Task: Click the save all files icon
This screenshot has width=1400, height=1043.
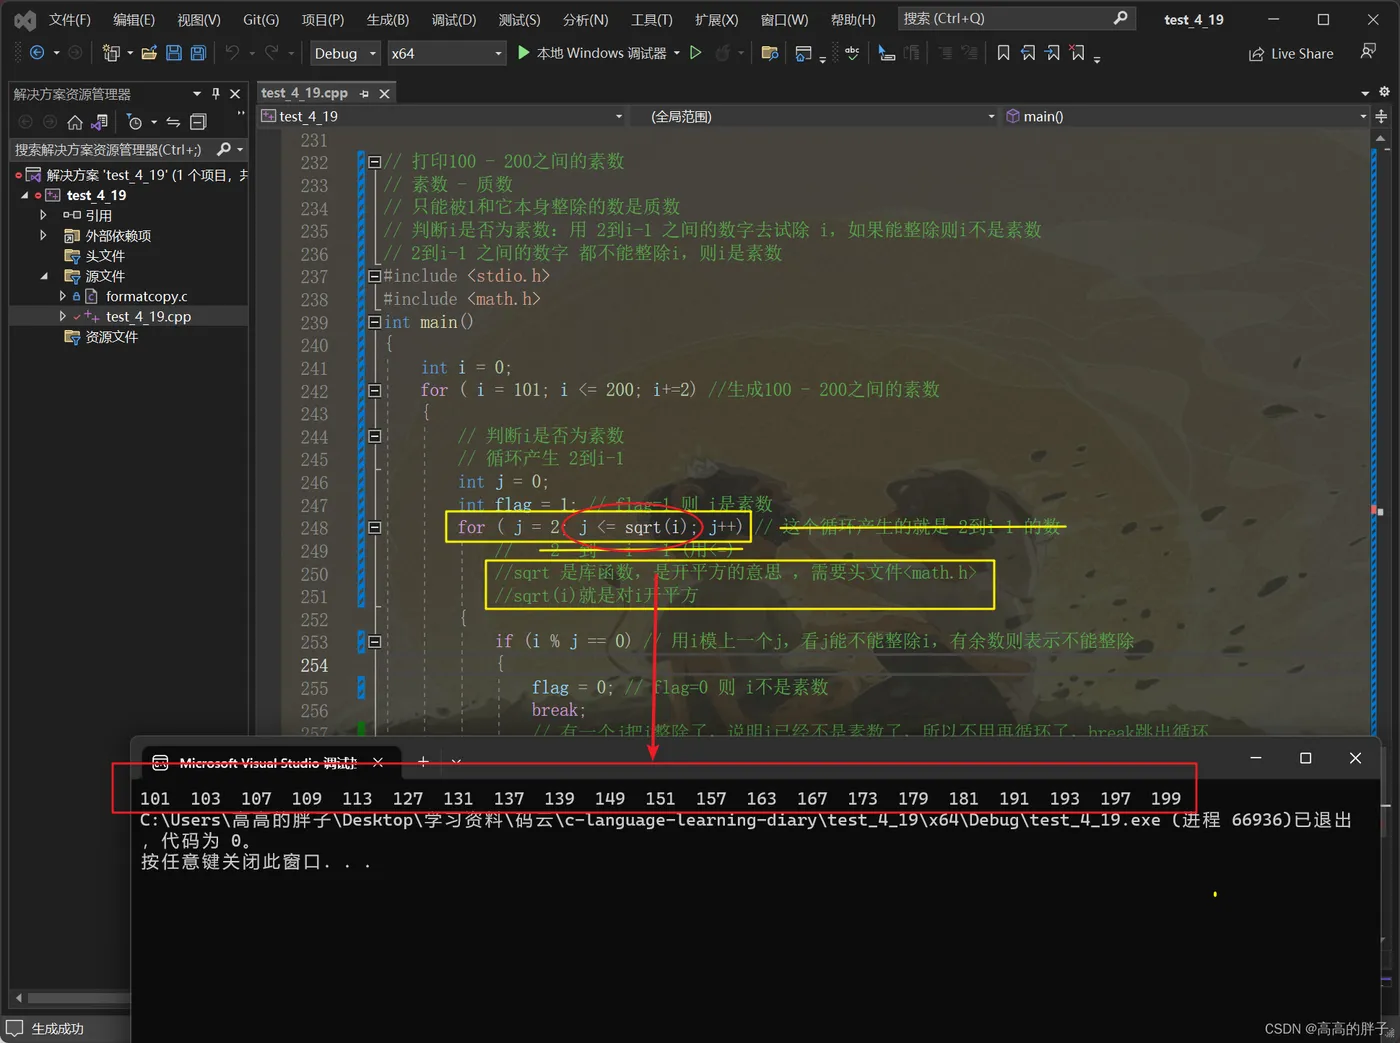Action: (x=198, y=53)
